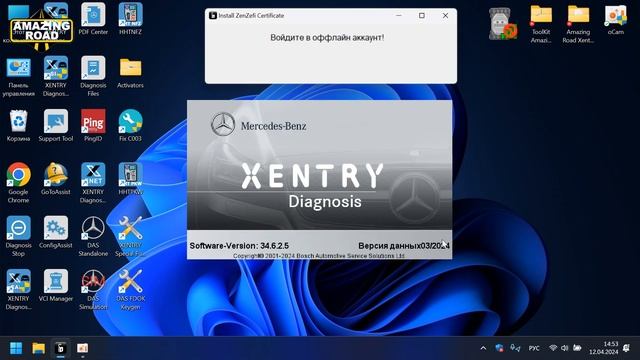Launch the DAS Standalone shortcut
Screen dimensions: 640x360
click(x=93, y=236)
